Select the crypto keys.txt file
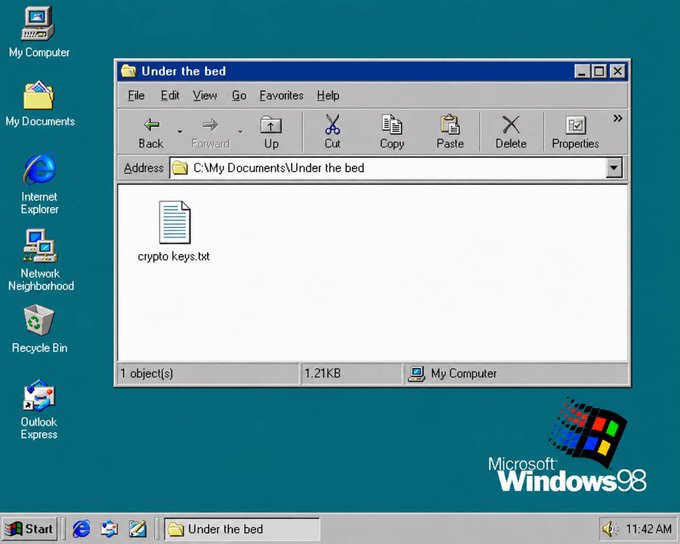Viewport: 680px width, 544px height. (x=174, y=231)
